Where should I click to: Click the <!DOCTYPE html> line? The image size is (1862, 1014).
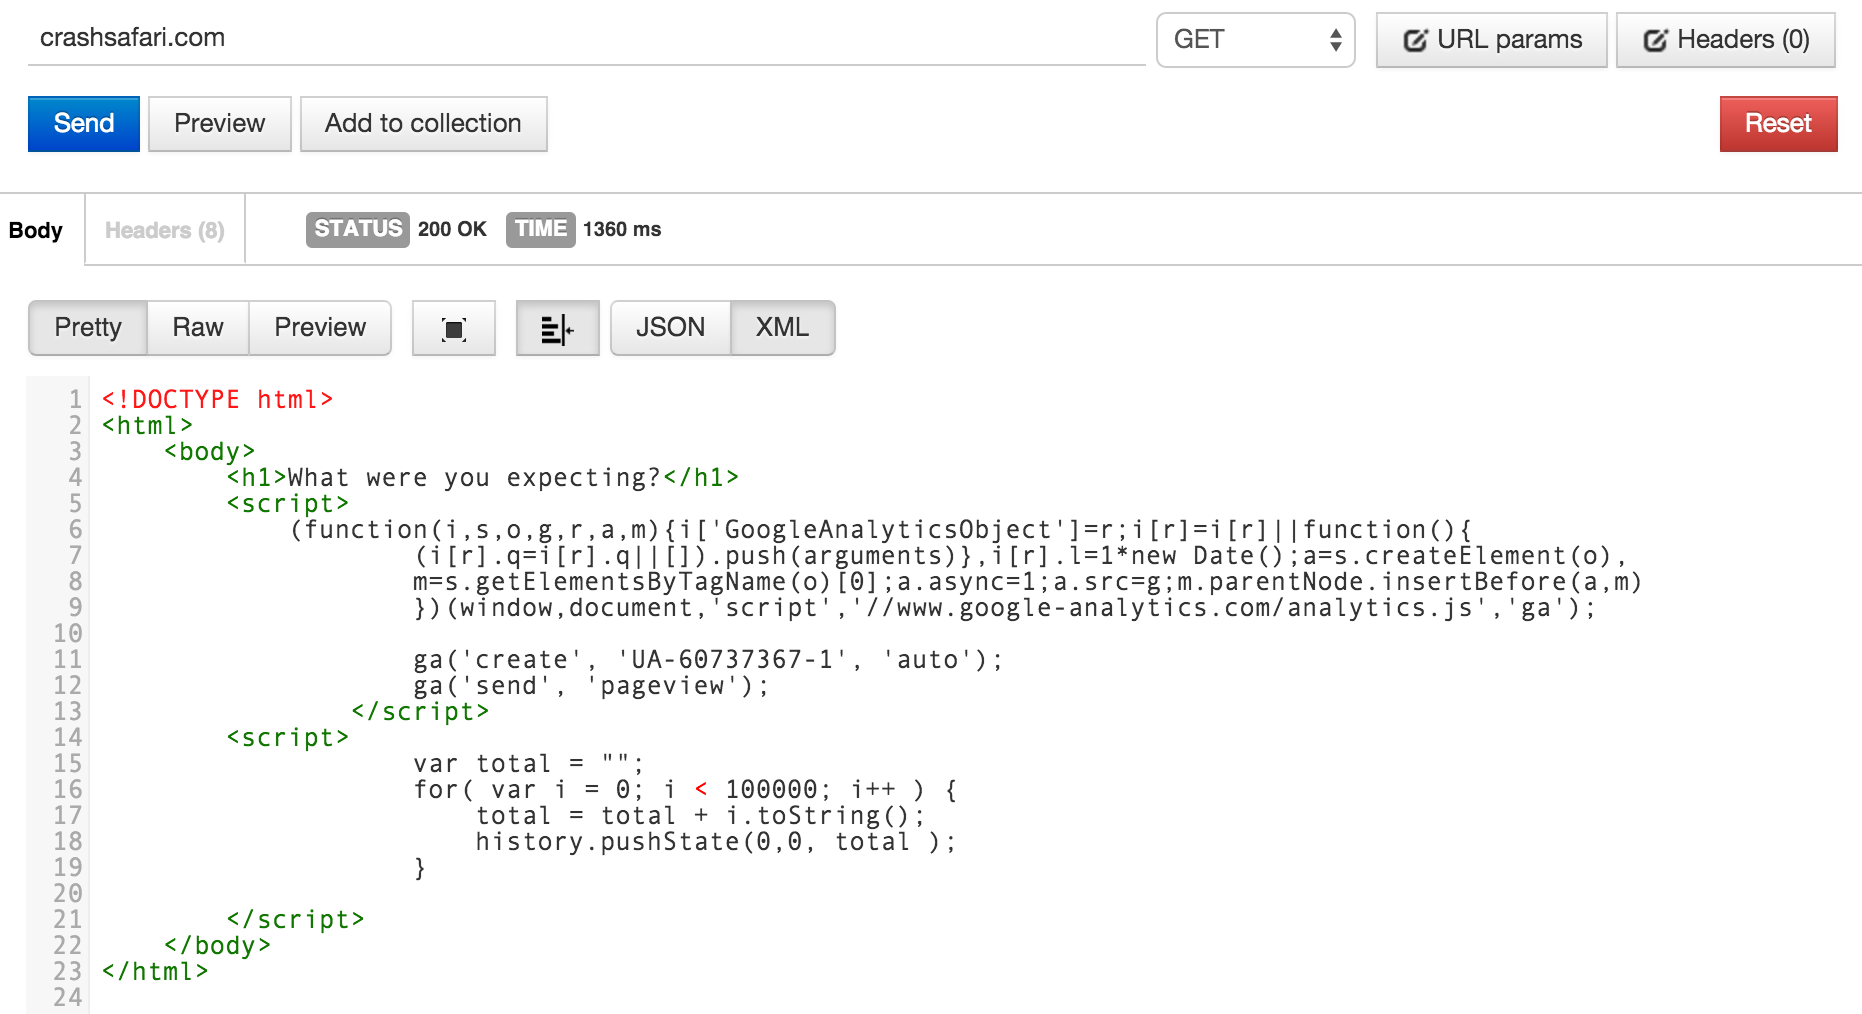(217, 399)
